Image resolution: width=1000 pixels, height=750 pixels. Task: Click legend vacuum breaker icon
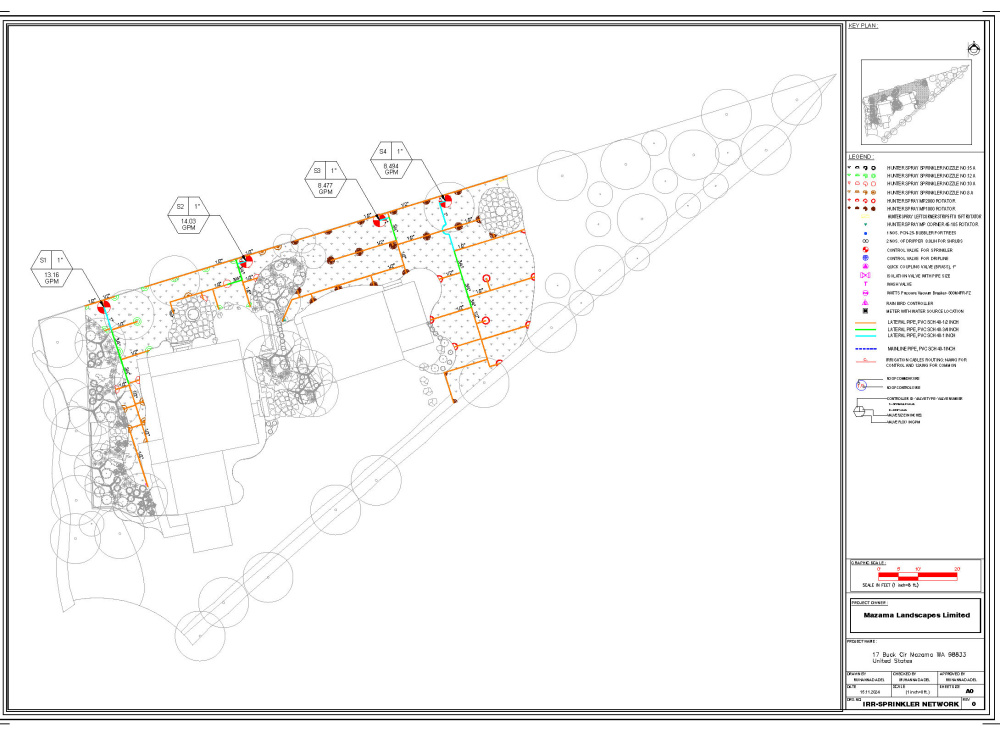click(x=865, y=293)
